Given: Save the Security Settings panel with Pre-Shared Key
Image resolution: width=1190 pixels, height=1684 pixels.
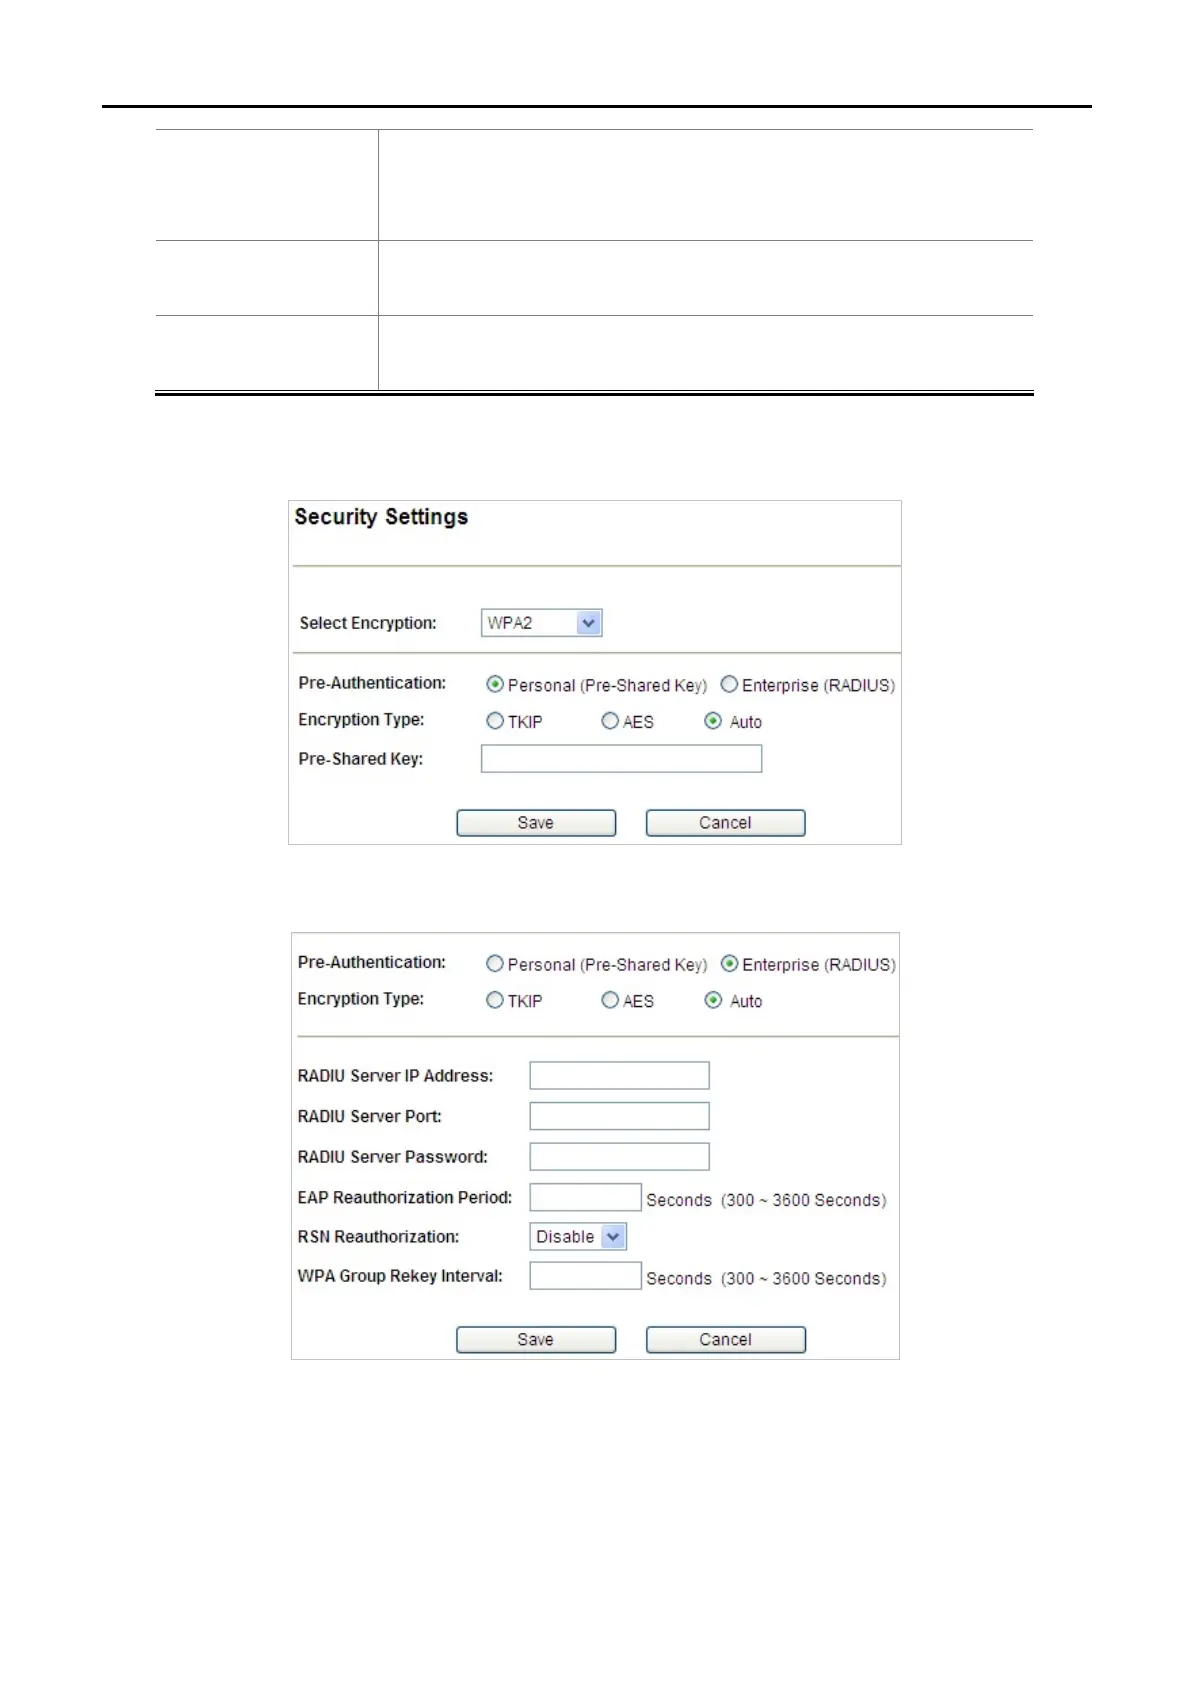Looking at the screenshot, I should pyautogui.click(x=536, y=823).
